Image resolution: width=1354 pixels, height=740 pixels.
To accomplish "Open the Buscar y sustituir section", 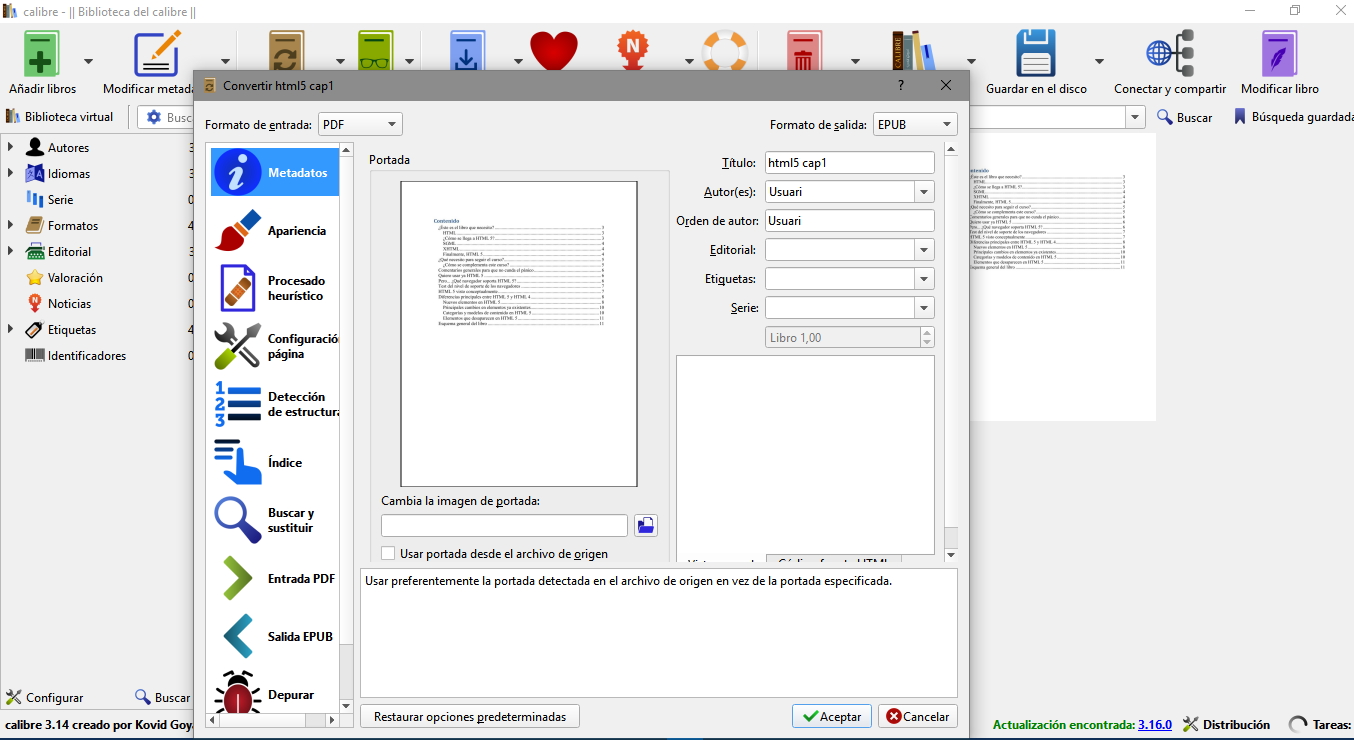I will coord(275,520).
